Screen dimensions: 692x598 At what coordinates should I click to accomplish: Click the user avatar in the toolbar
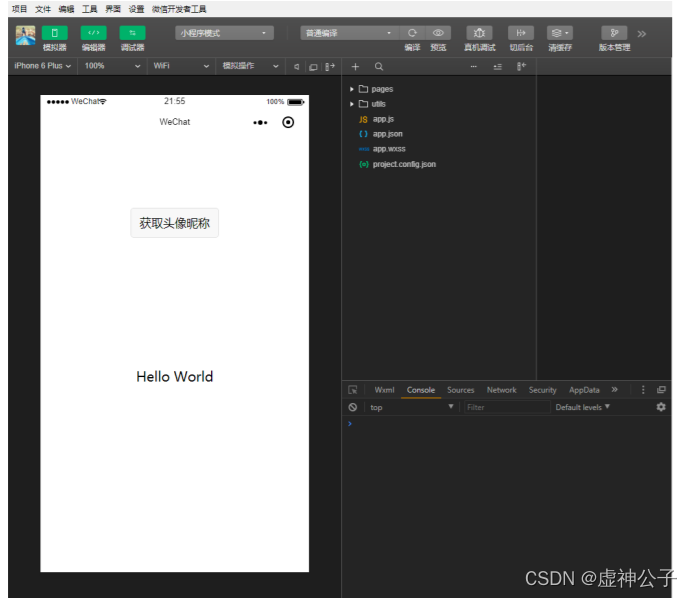(25, 35)
